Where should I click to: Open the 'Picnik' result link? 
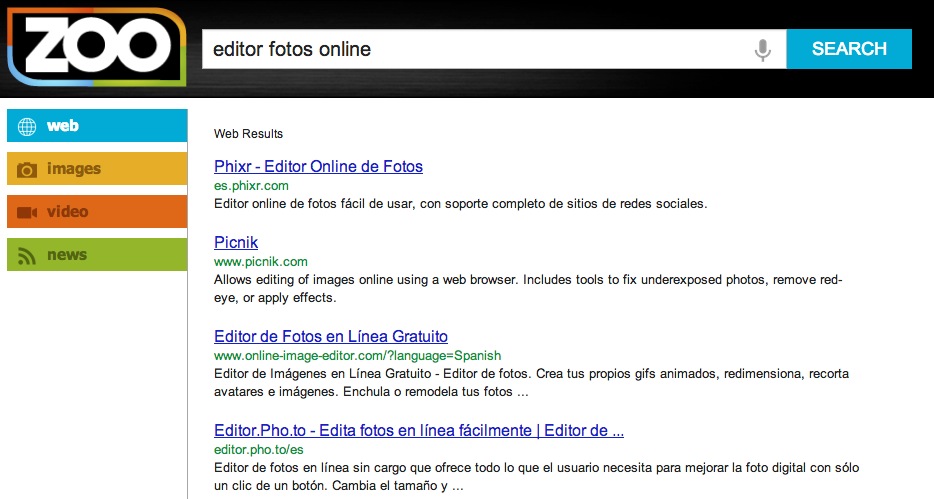(x=236, y=242)
